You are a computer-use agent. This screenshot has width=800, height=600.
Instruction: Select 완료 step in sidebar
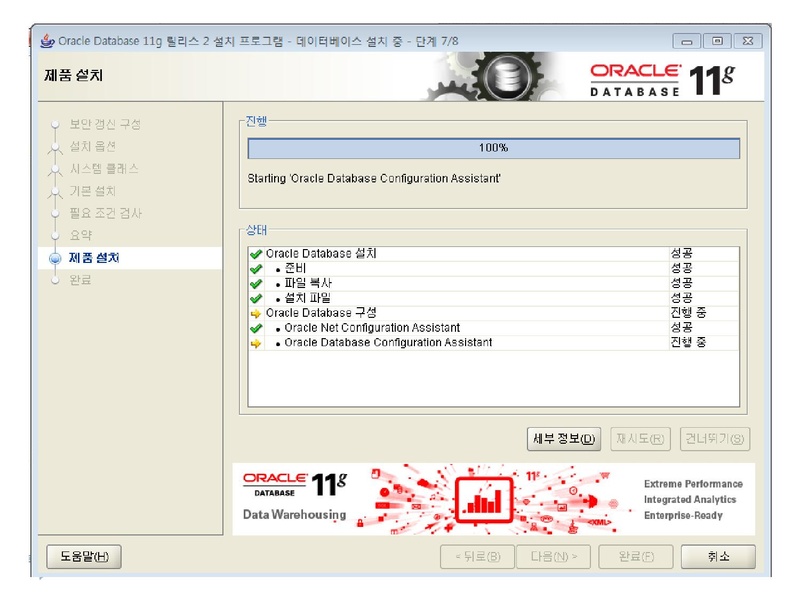pos(80,280)
